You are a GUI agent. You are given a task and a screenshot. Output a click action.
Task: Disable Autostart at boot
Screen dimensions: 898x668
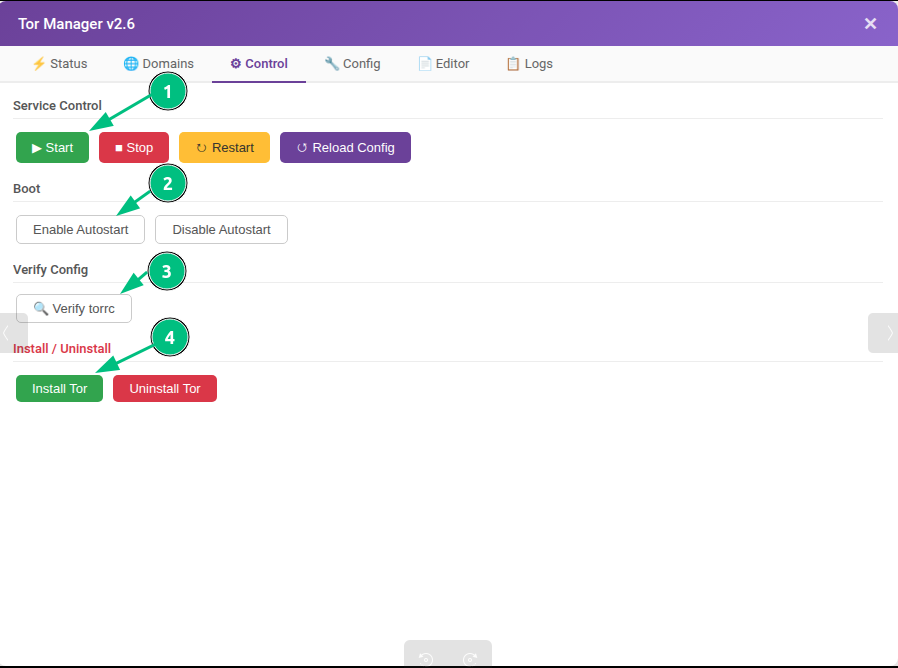[222, 230]
